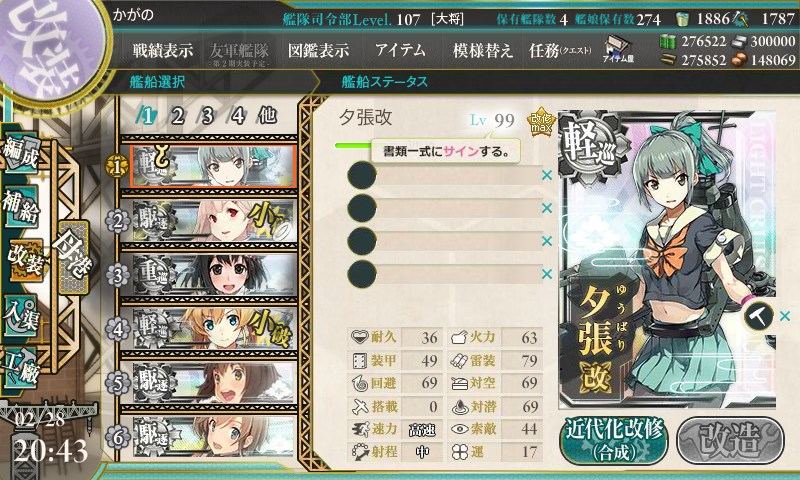
Task: Click the hammer reinforcement expansion slot icon
Action: [758, 316]
